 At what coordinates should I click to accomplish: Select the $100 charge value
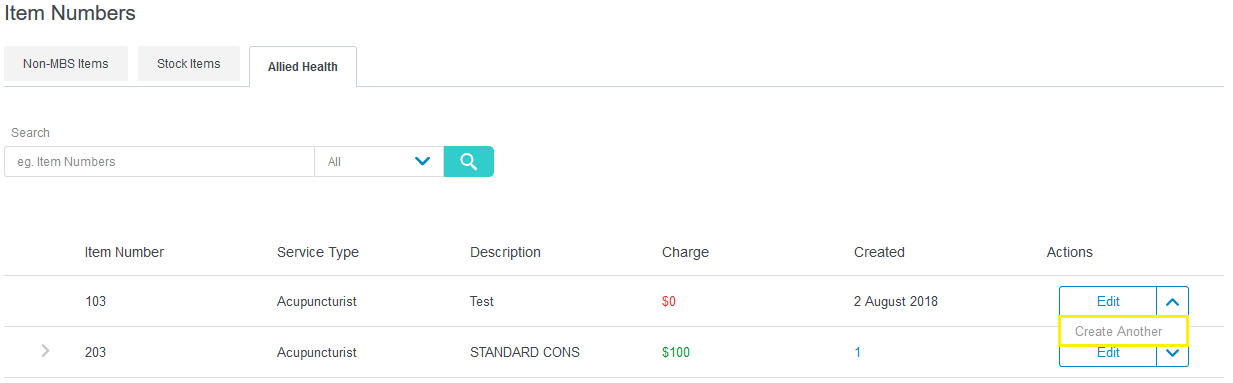(x=676, y=352)
